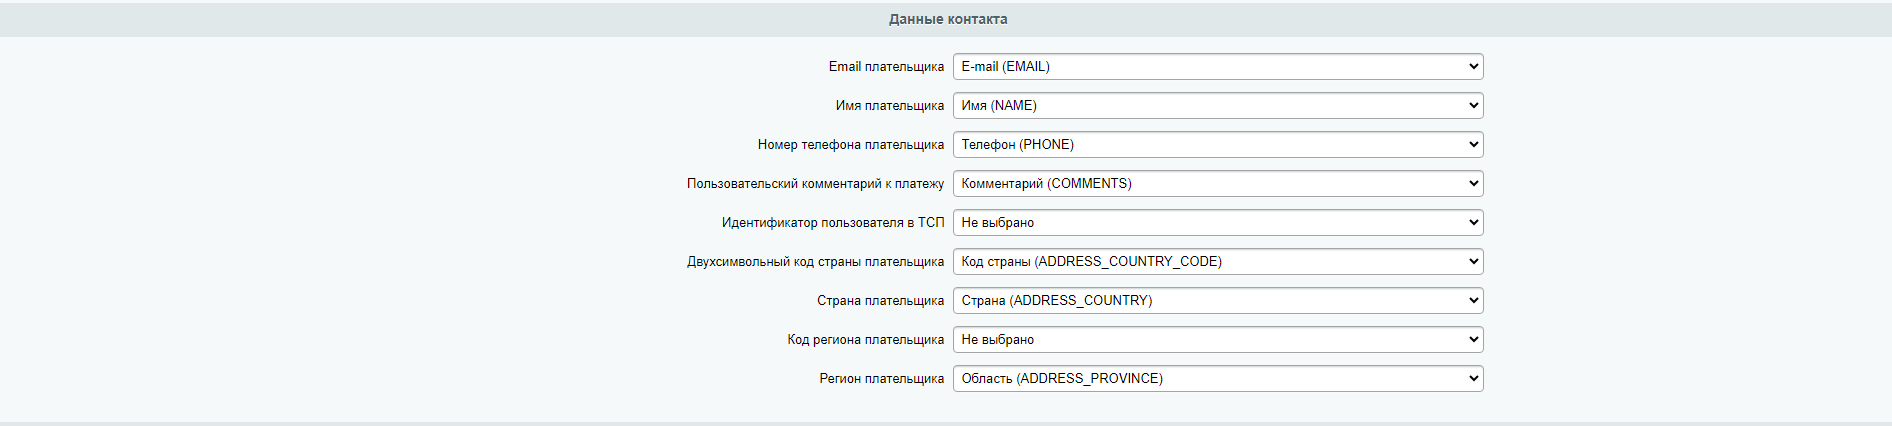Click the Пользовательский комментарий к платежу label
1892x426 pixels.
[x=815, y=184]
